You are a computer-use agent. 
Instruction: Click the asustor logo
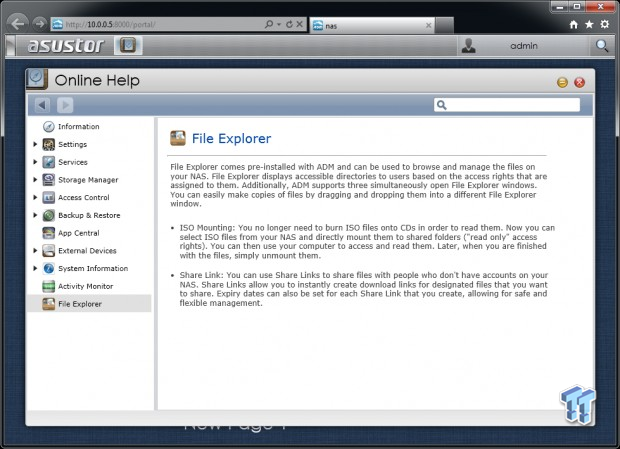click(x=66, y=45)
